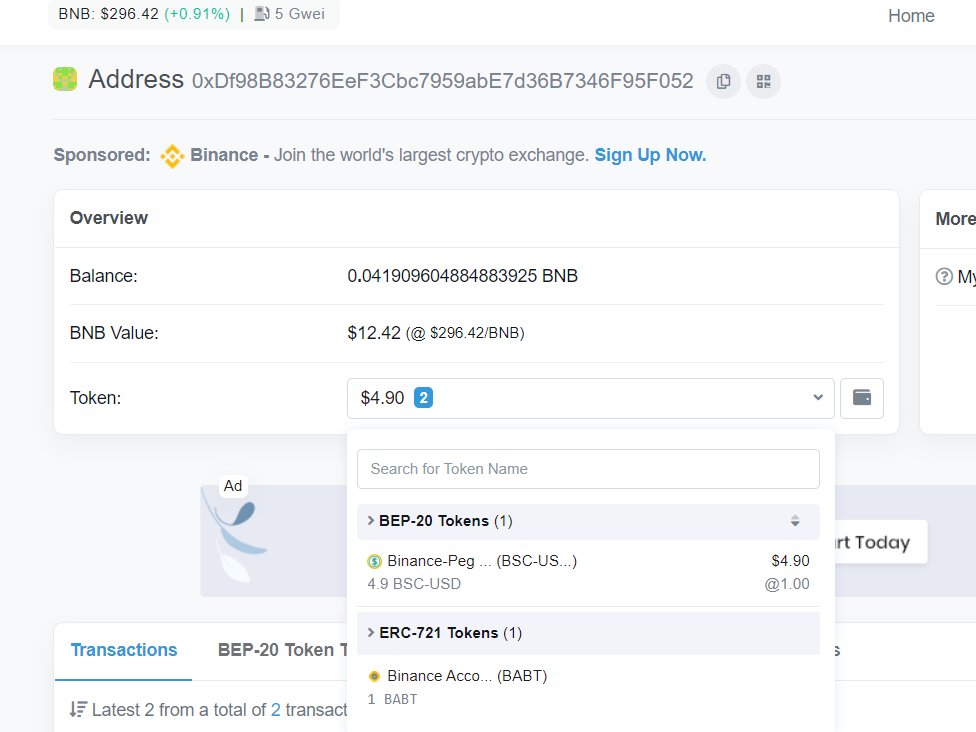Click the @1.00 token price text
The image size is (976, 732).
pos(787,584)
